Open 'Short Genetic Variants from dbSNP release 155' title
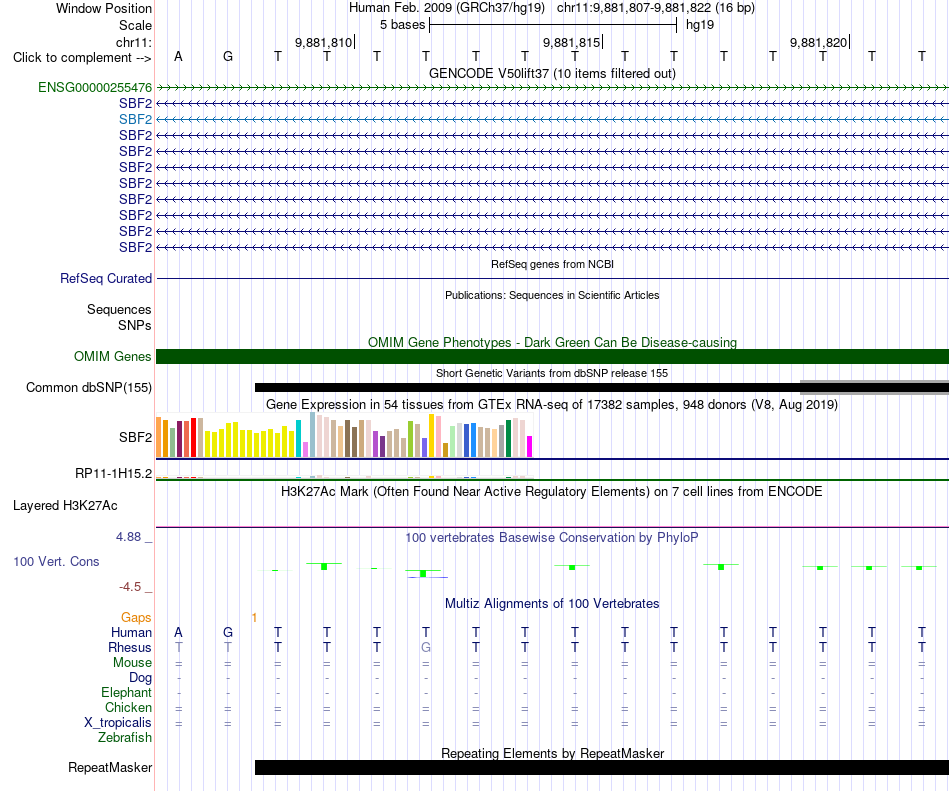The image size is (950, 791). pyautogui.click(x=552, y=373)
